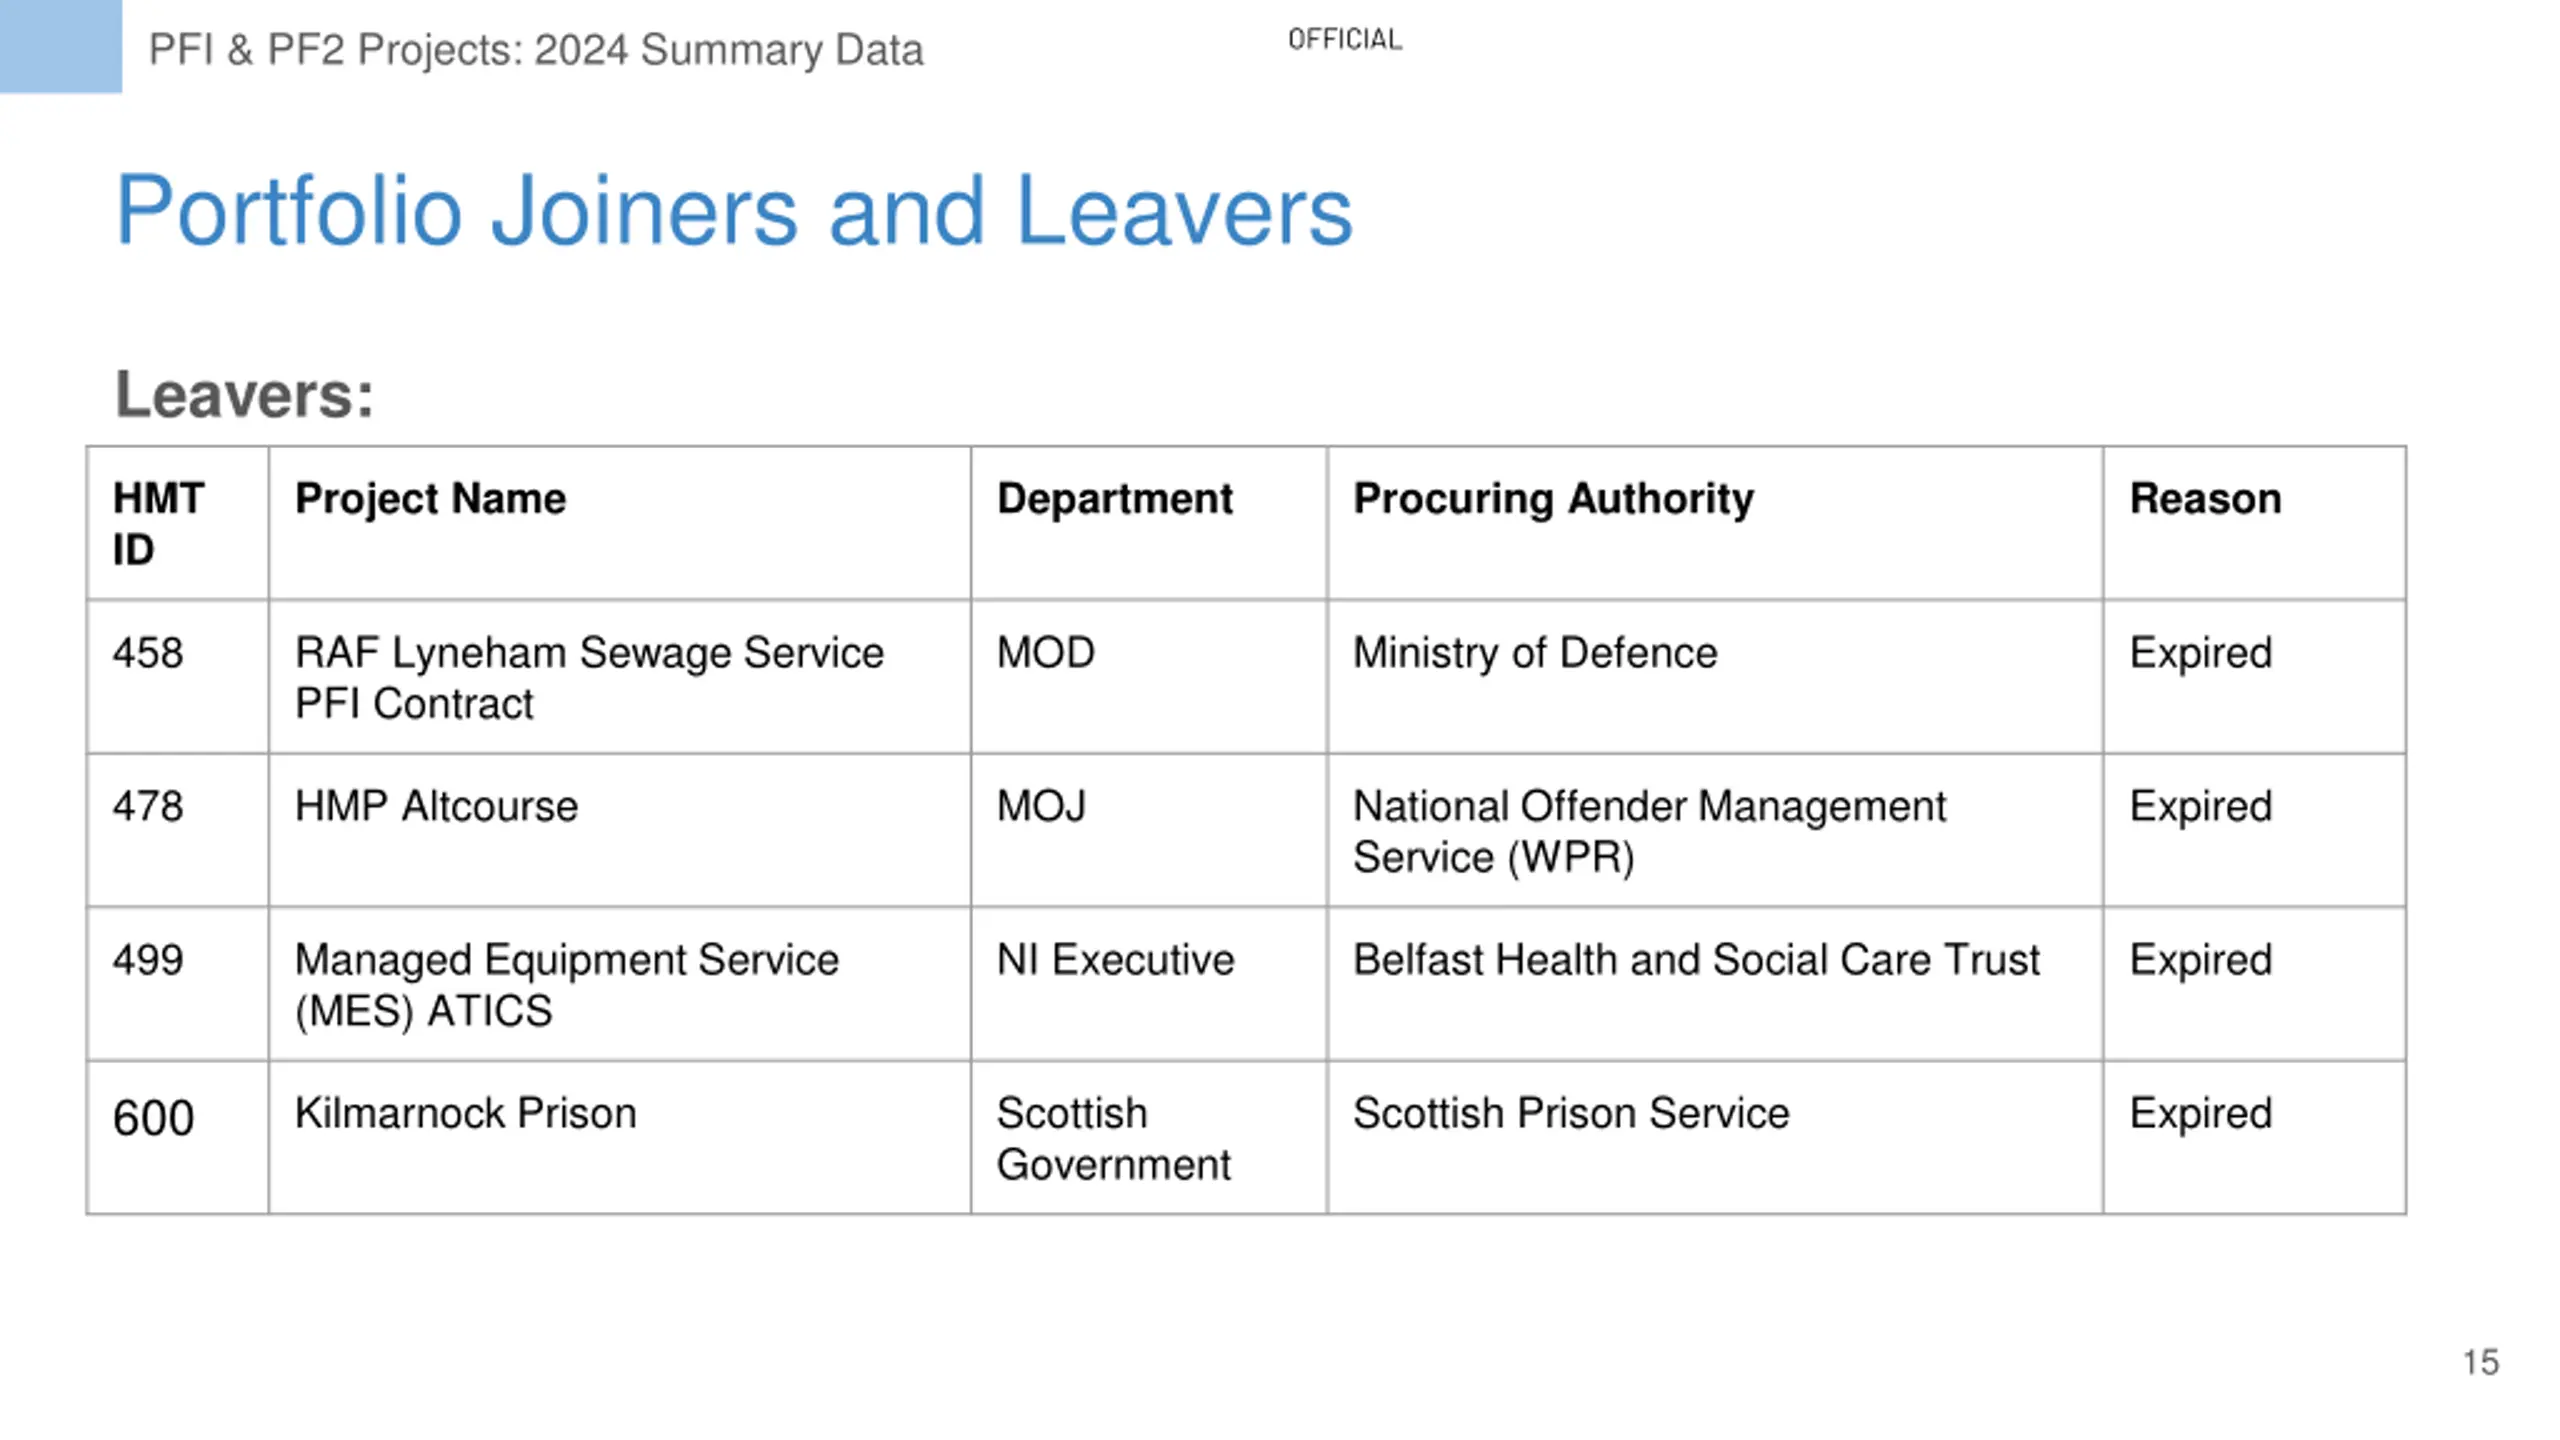Screen dimensions: 2560x1440
Task: Click the OFFICIAL classification label
Action: click(x=1344, y=39)
